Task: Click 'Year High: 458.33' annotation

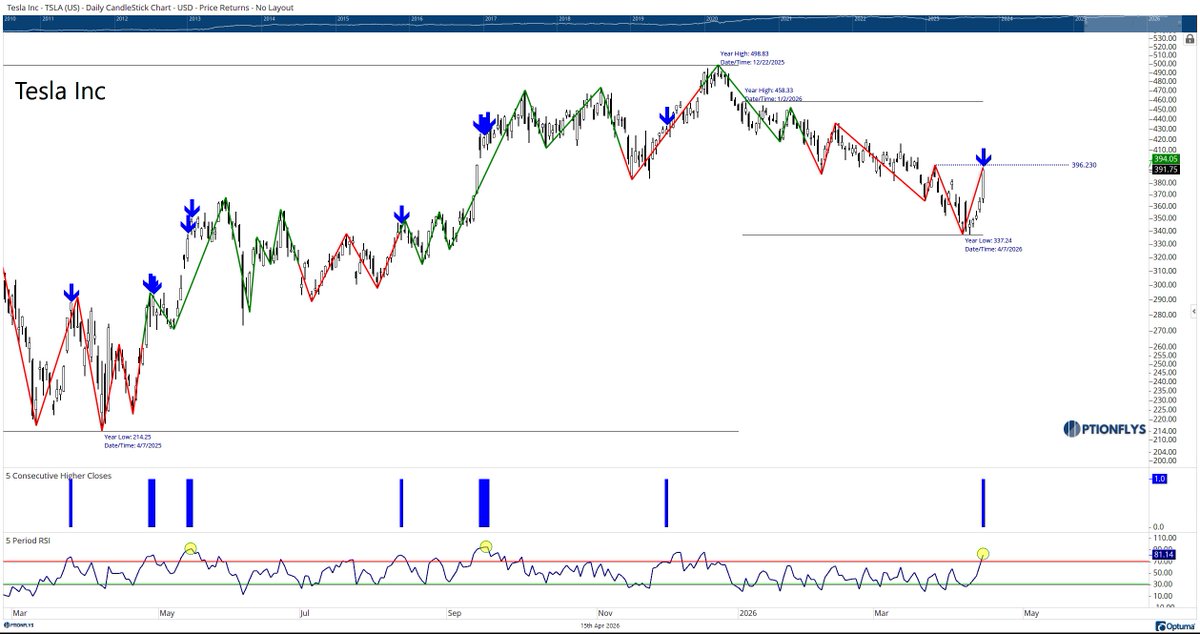Action: (x=770, y=91)
